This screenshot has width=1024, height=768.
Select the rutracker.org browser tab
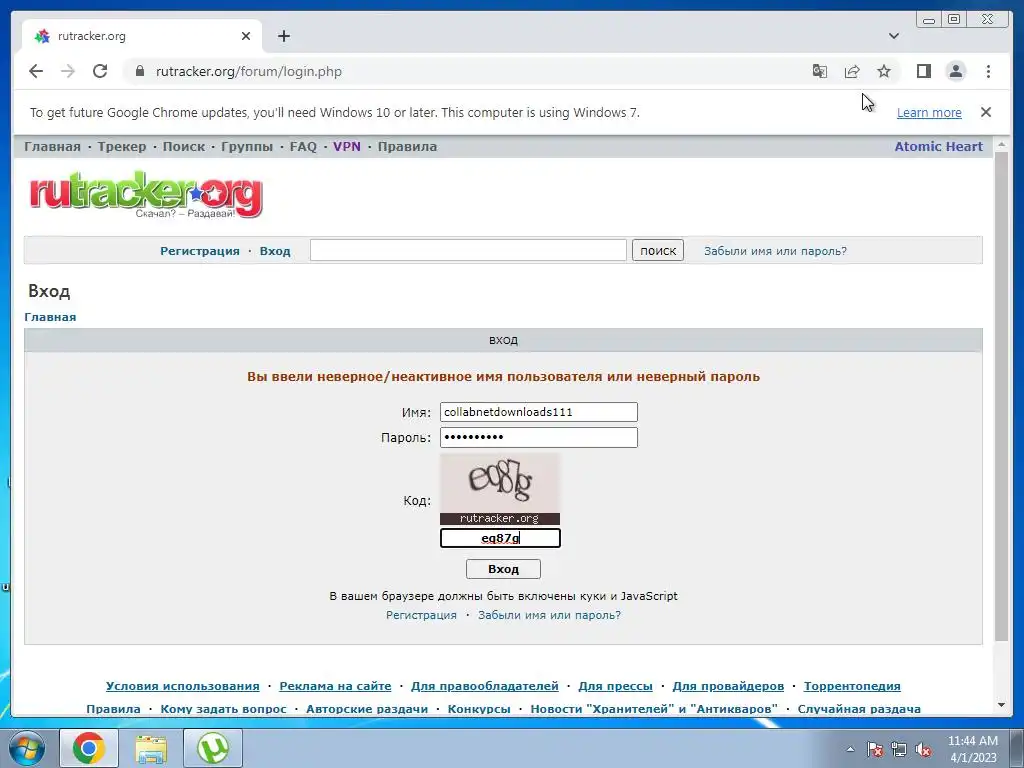click(x=142, y=36)
